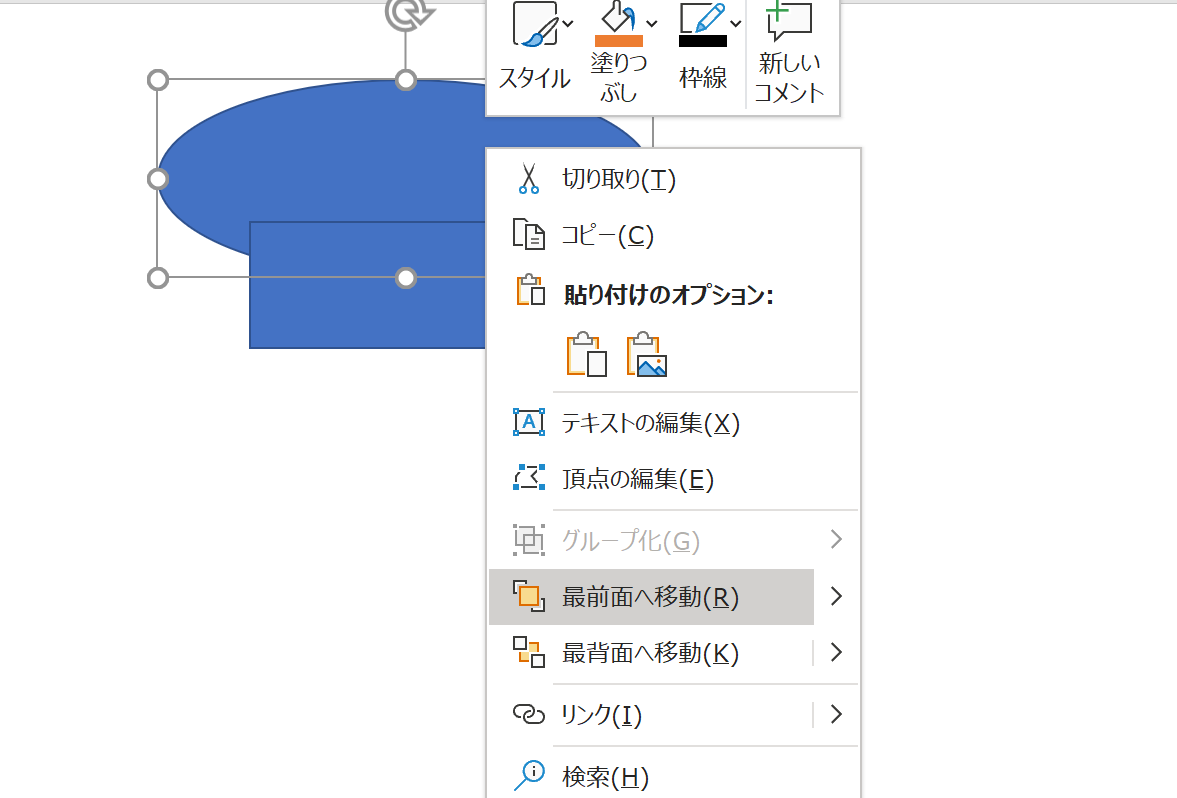The width and height of the screenshot is (1177, 798).
Task: Click the search magnifier info icon
Action: 529,775
